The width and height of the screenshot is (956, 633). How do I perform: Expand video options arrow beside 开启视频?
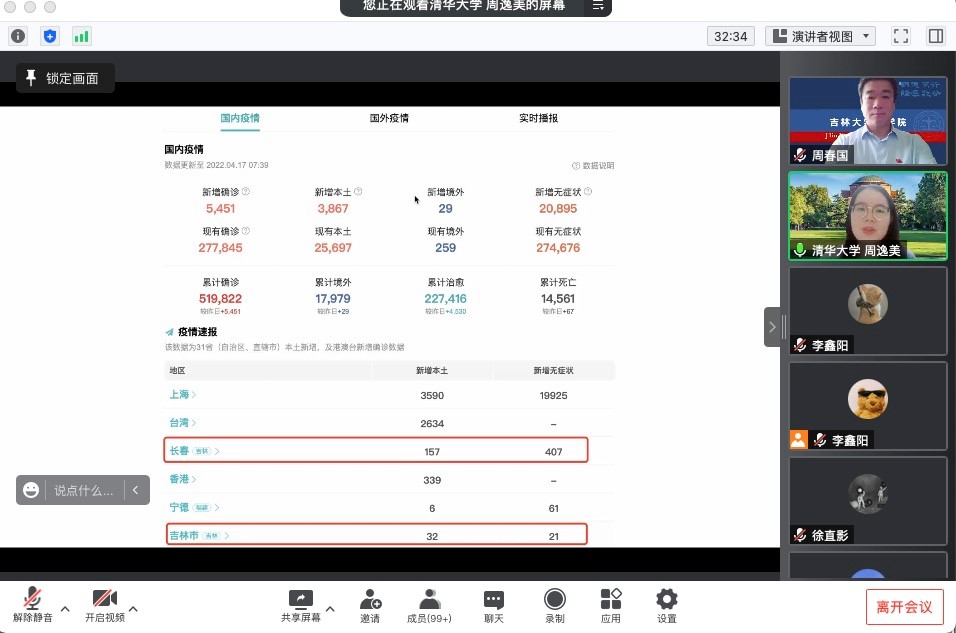click(x=133, y=607)
